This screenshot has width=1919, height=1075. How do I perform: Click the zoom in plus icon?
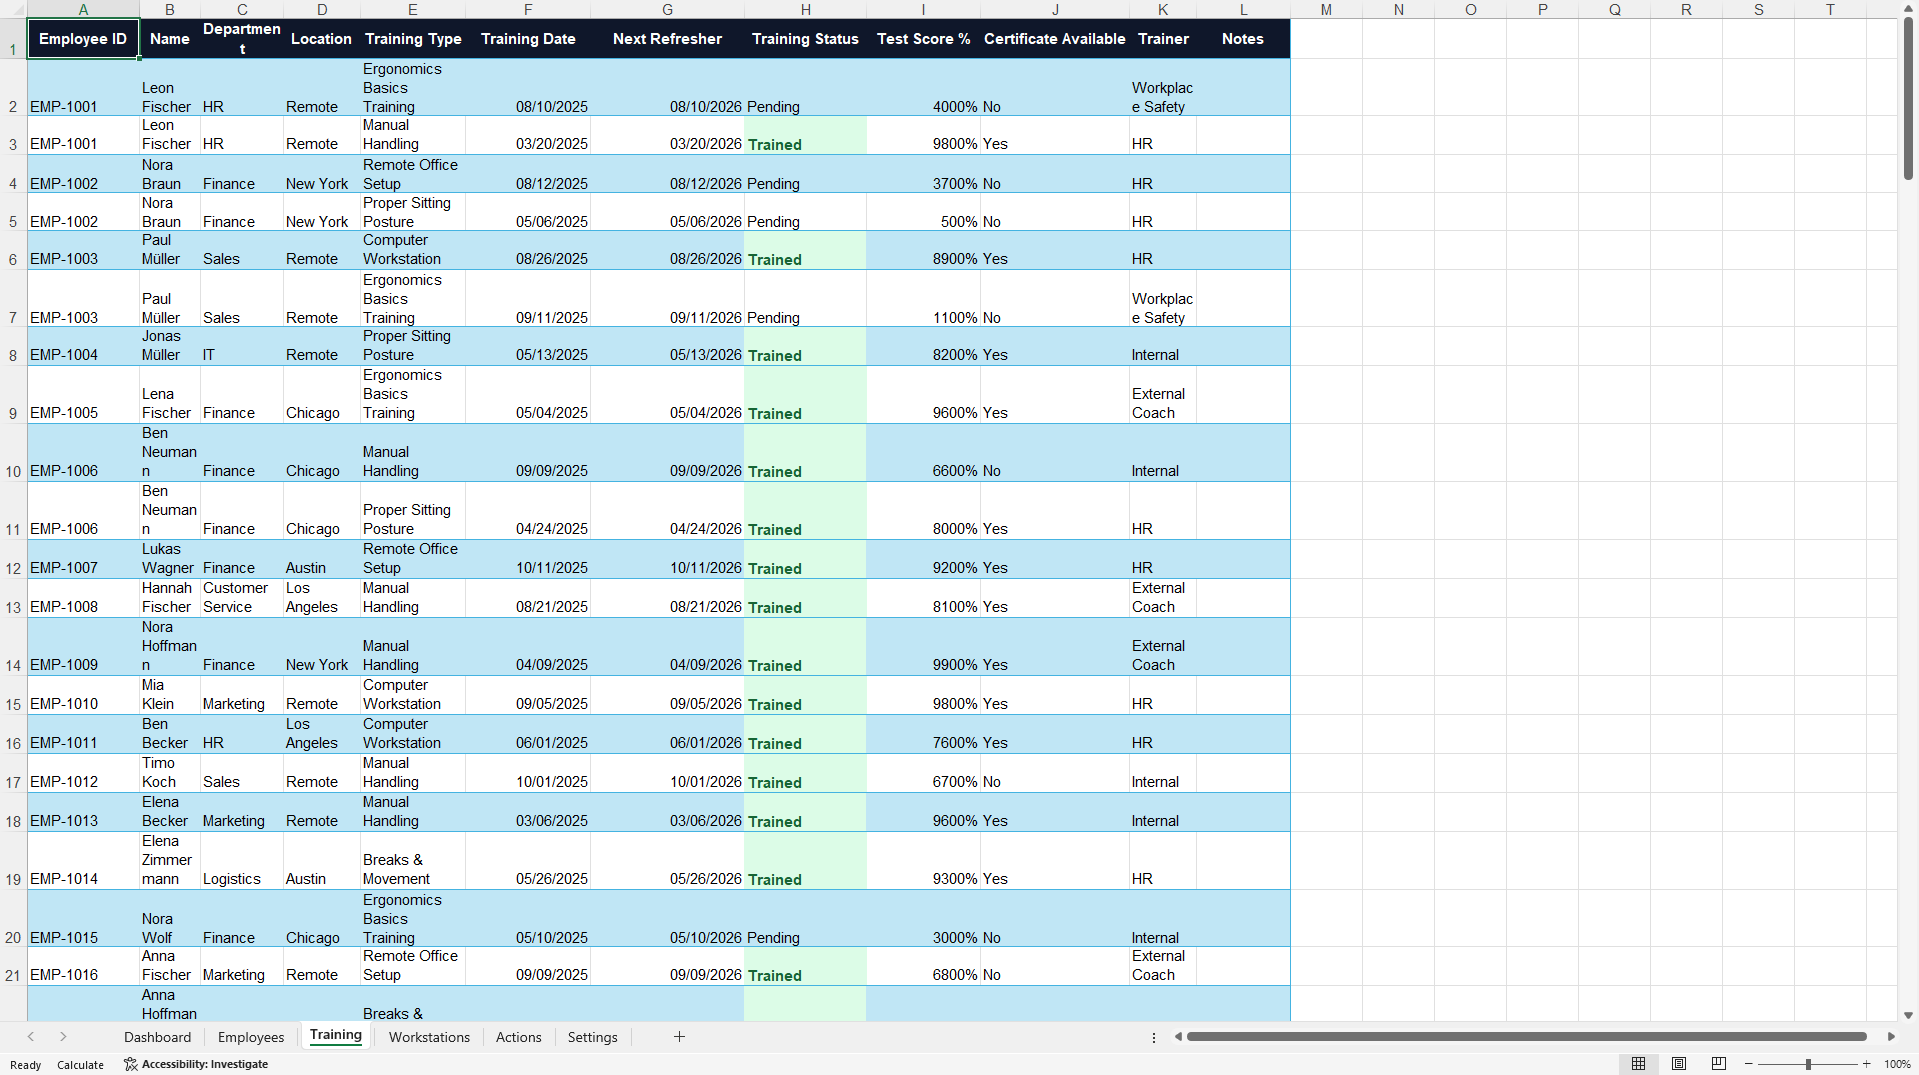coord(1866,1064)
